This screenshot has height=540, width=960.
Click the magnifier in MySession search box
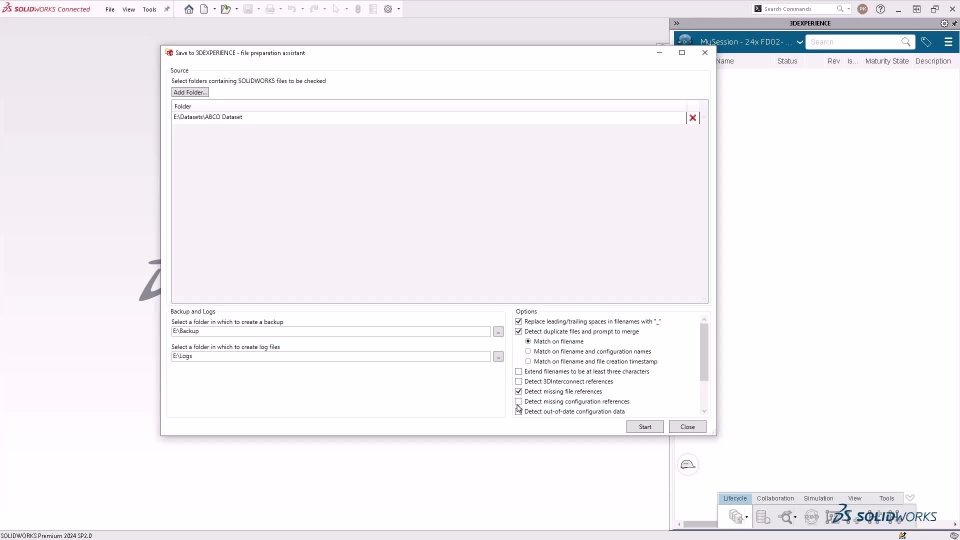tap(906, 42)
